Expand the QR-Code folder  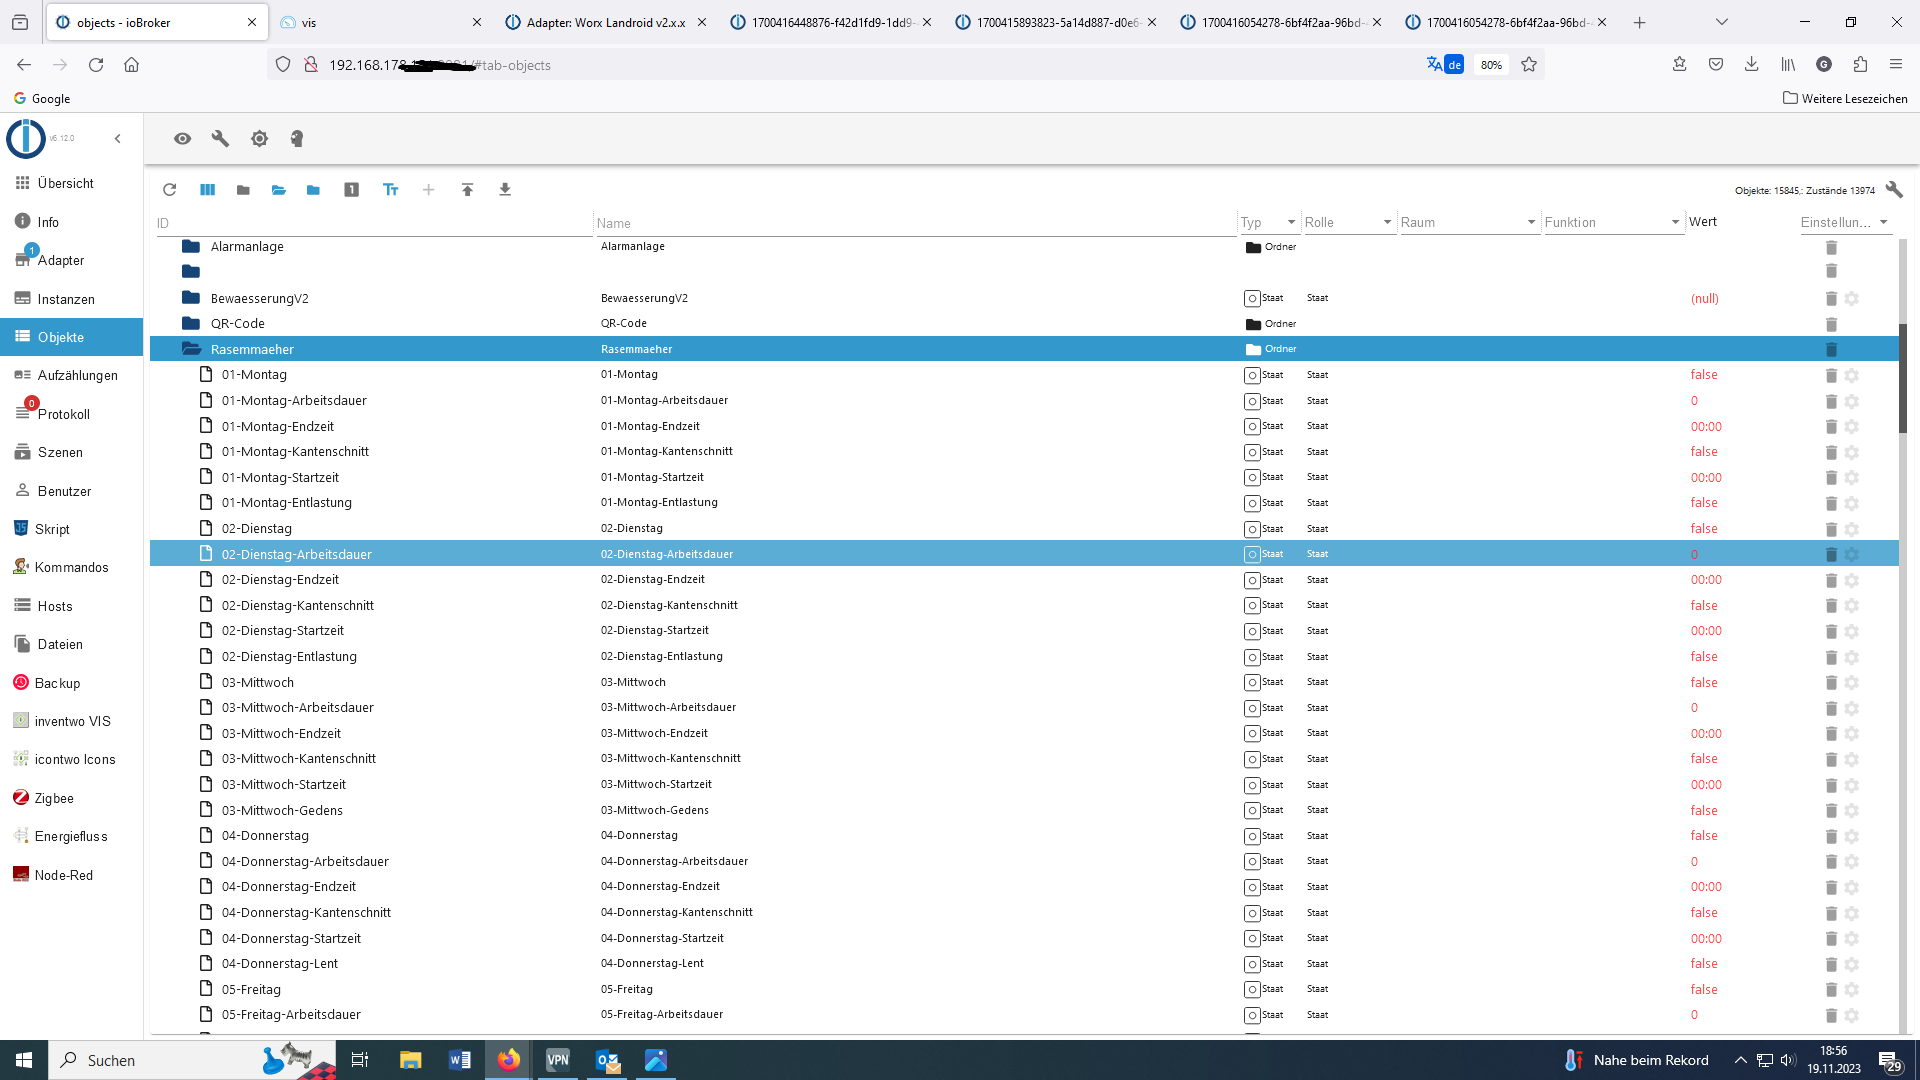tap(191, 323)
